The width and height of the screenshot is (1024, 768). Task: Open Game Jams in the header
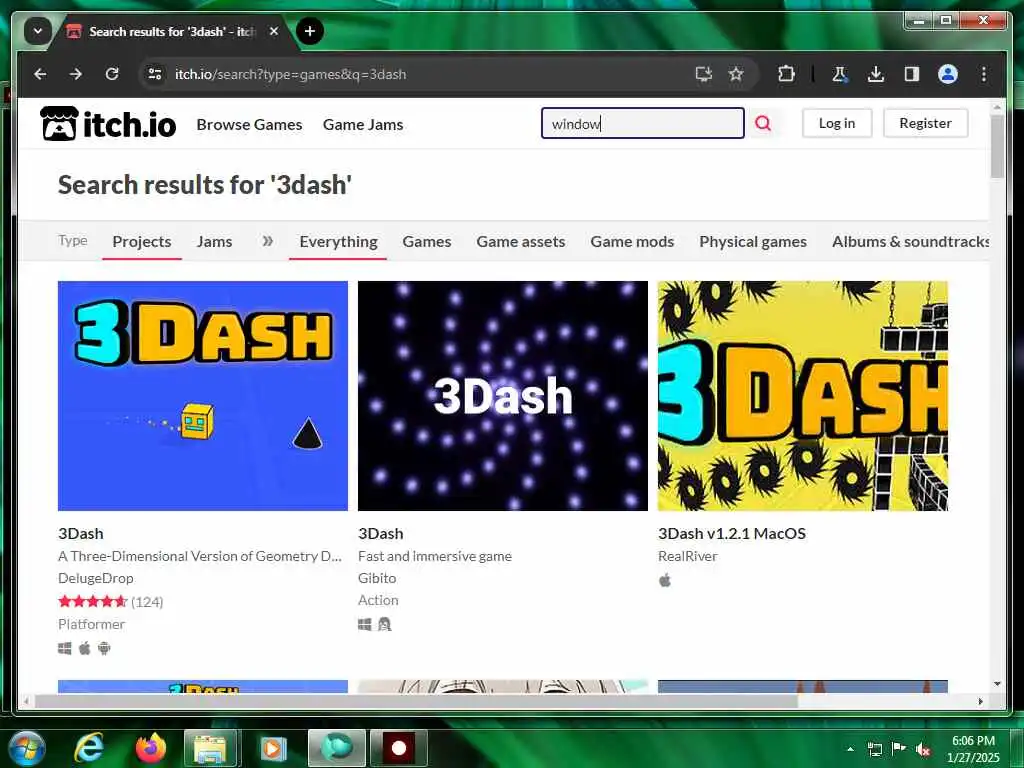363,124
